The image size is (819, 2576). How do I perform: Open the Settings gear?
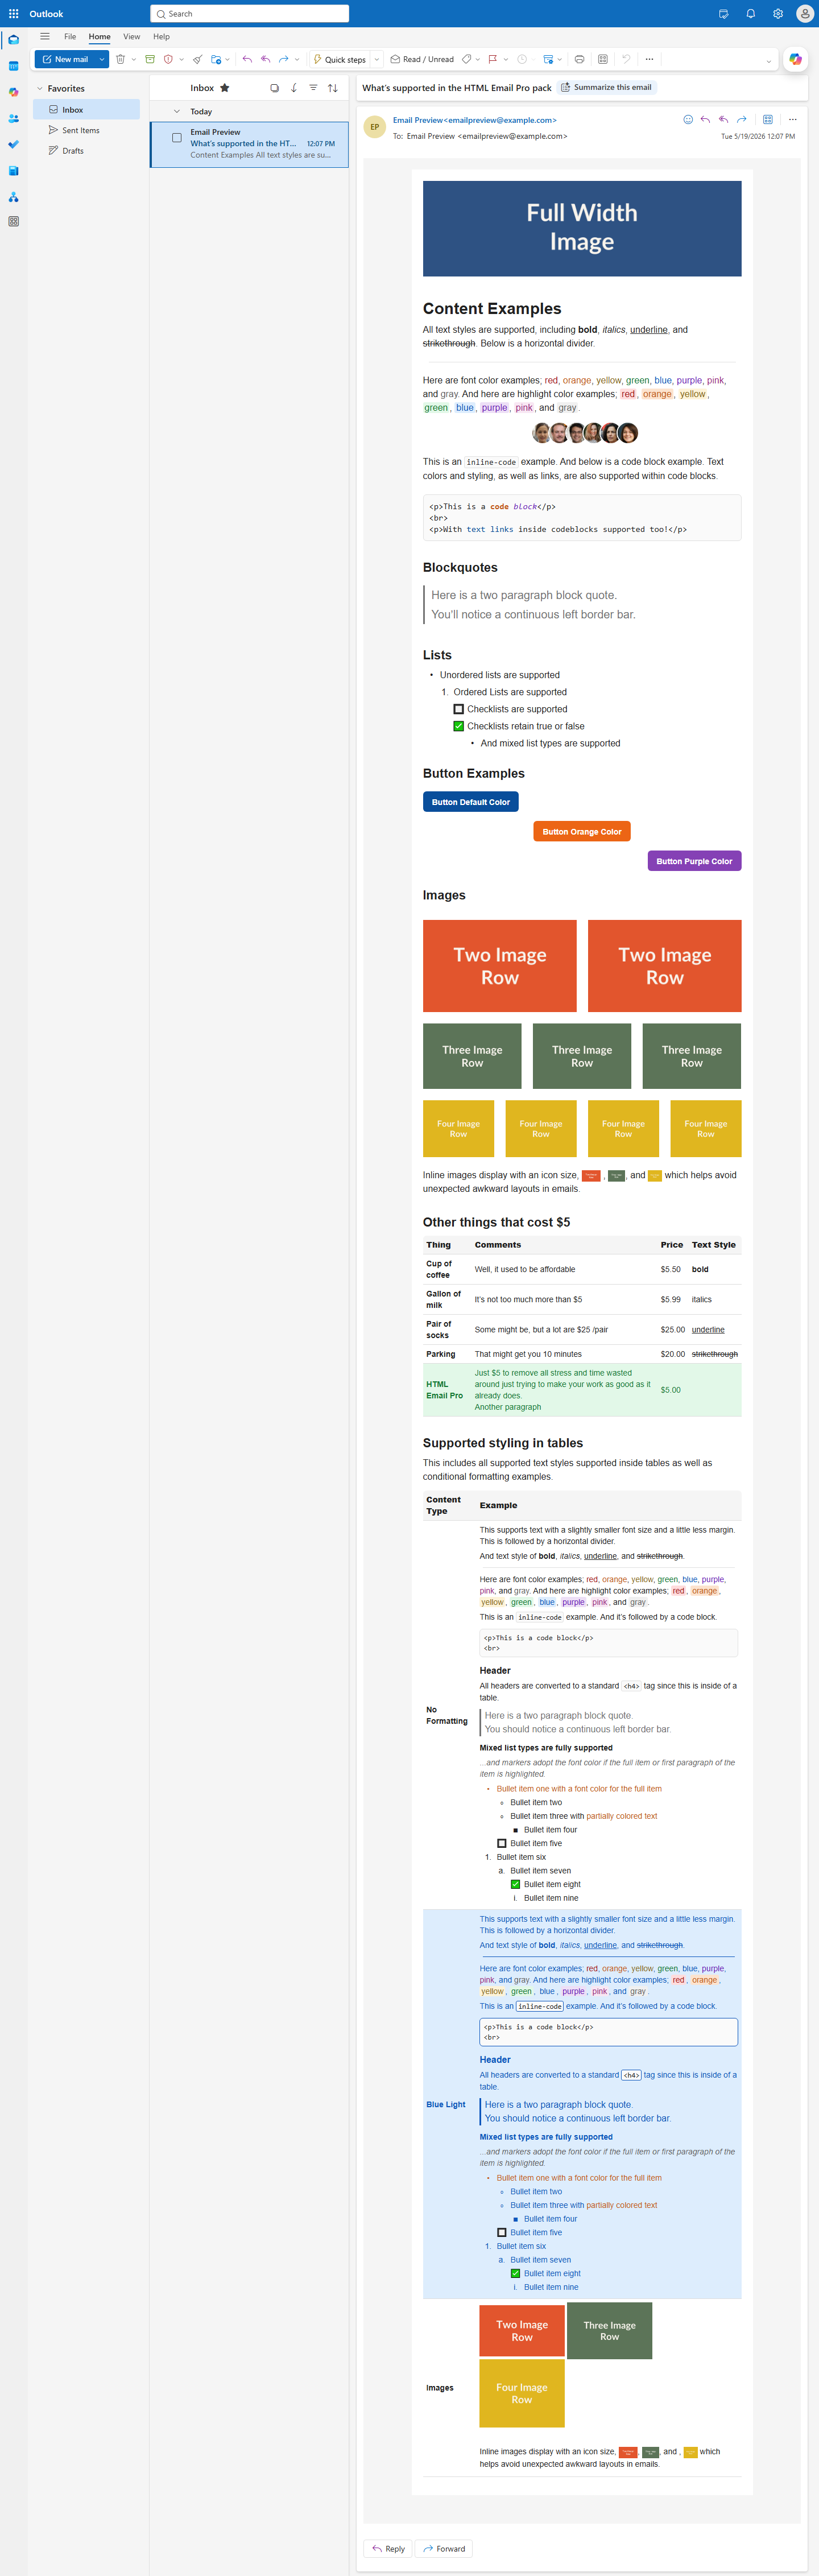click(x=777, y=14)
